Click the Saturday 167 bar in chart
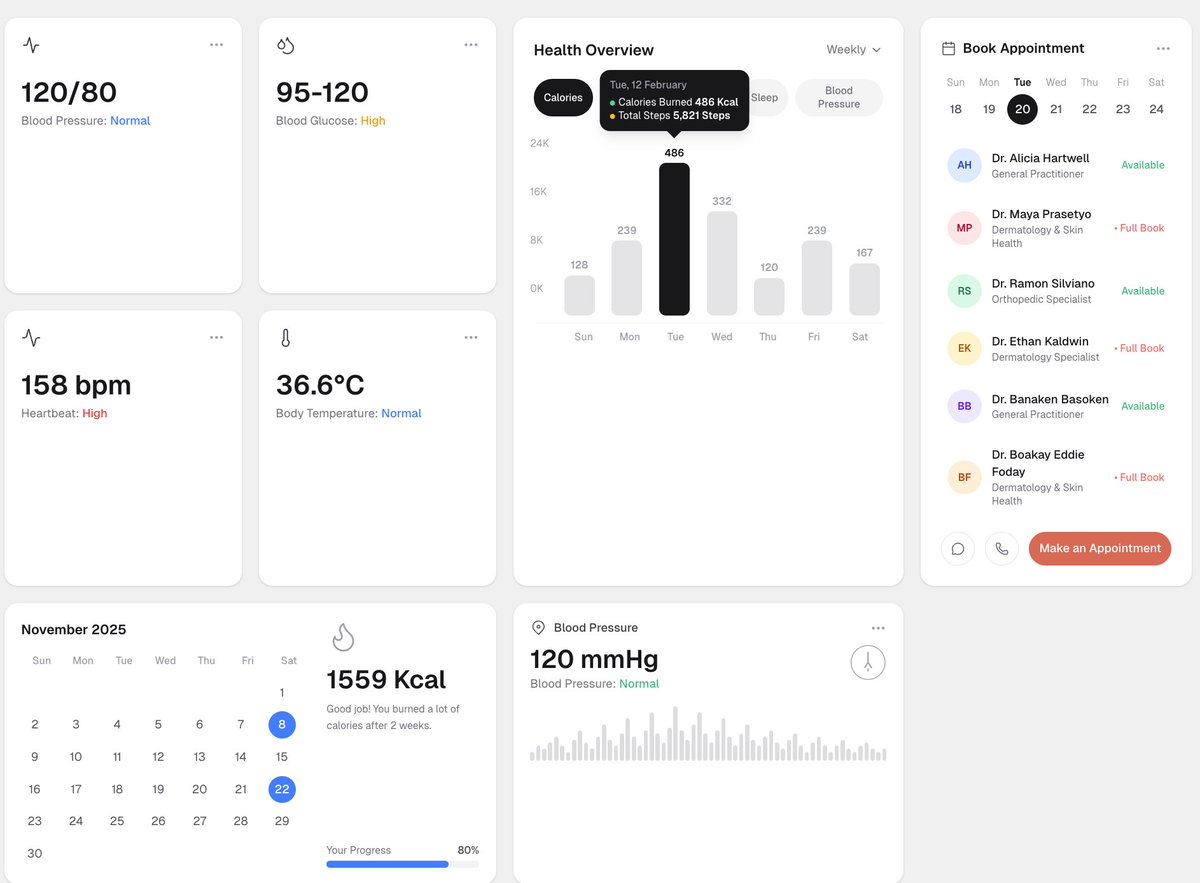Image resolution: width=1200 pixels, height=883 pixels. [864, 289]
